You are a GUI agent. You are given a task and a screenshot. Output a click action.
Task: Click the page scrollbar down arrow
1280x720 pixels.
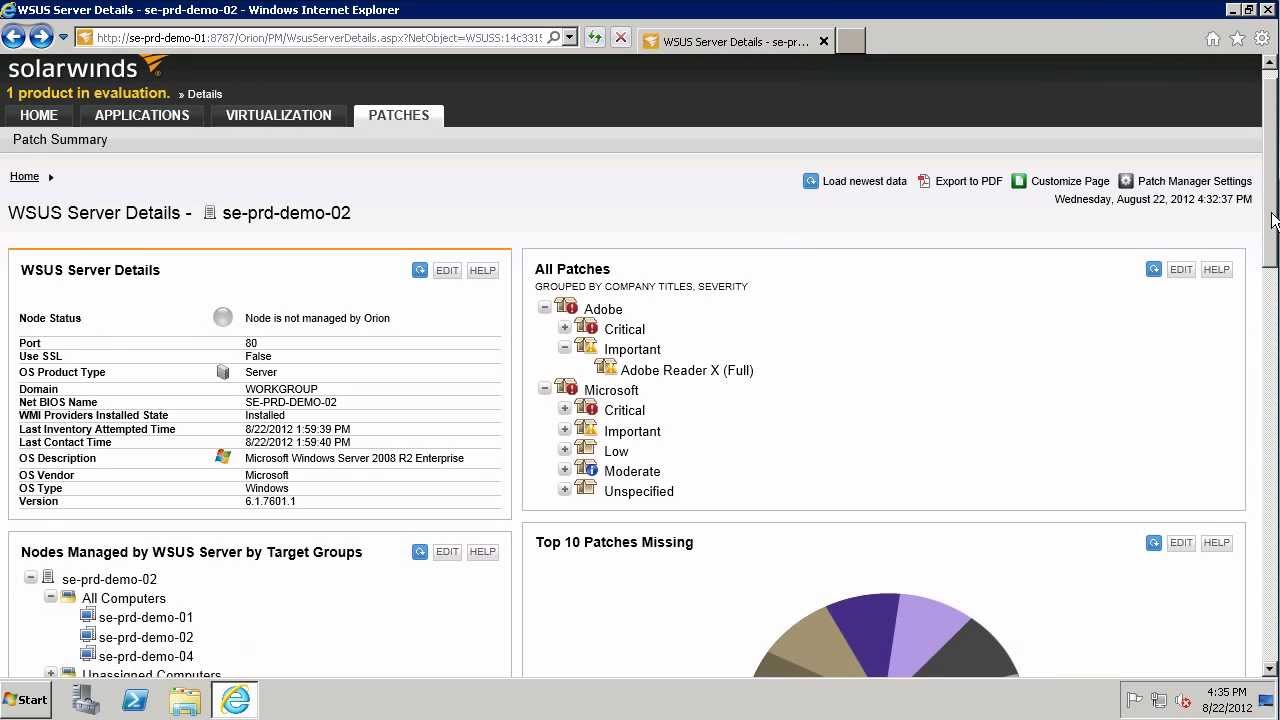click(x=1270, y=669)
